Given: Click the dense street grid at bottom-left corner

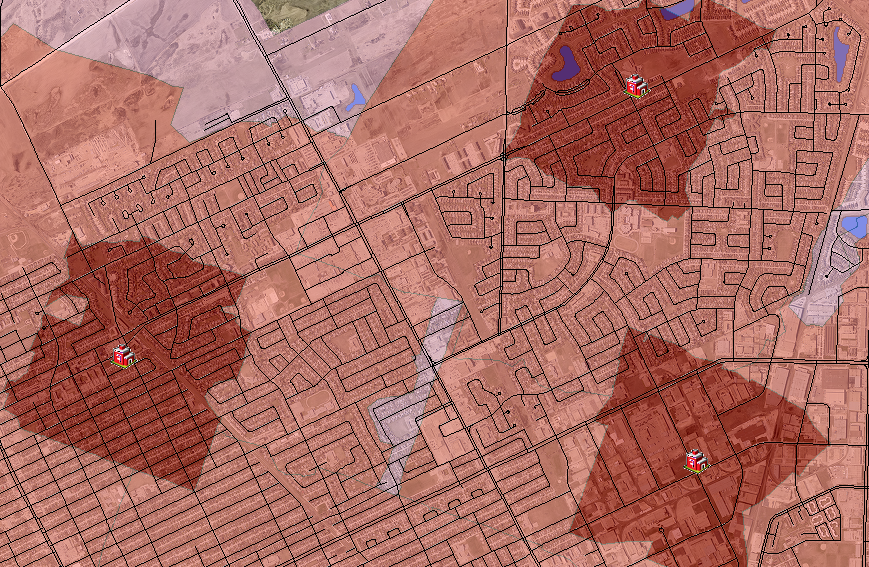Looking at the screenshot, I should [x=60, y=520].
